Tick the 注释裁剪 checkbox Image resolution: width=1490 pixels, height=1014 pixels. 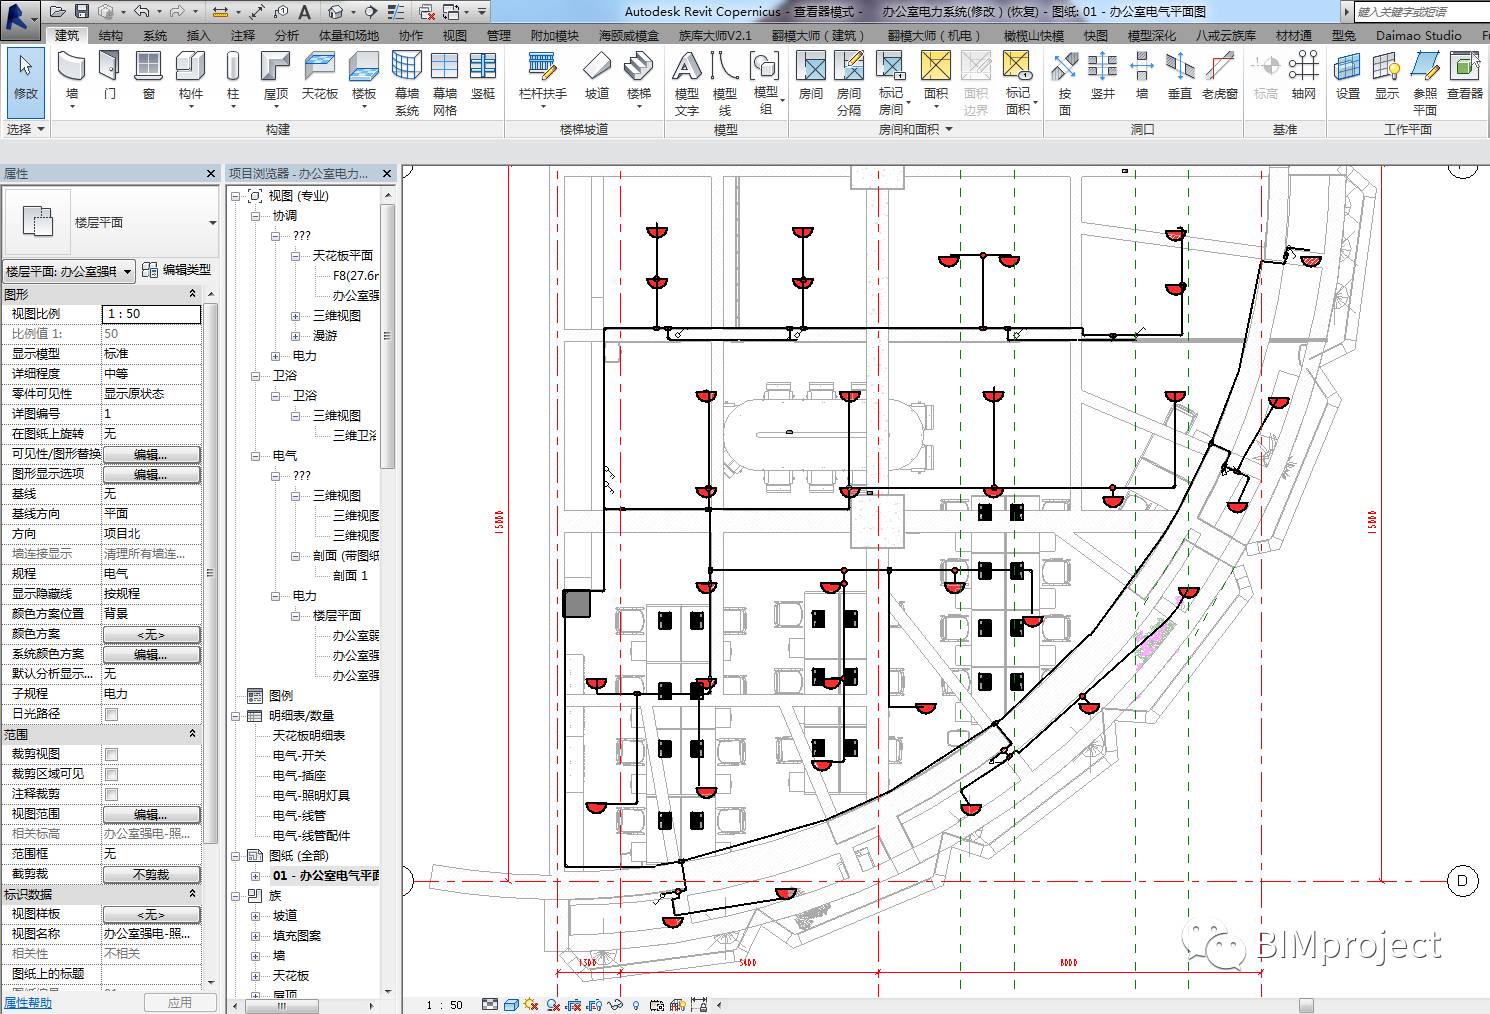pyautogui.click(x=111, y=794)
